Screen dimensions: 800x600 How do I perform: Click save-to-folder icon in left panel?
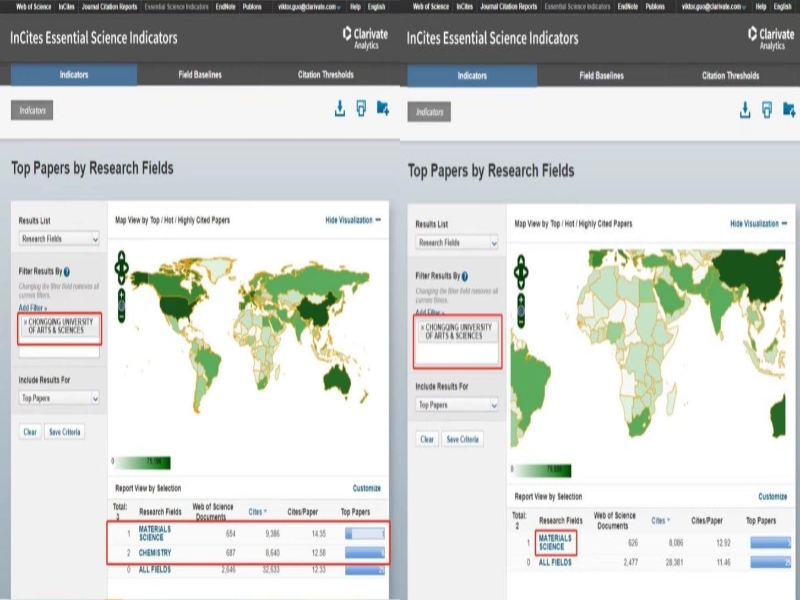(x=383, y=109)
